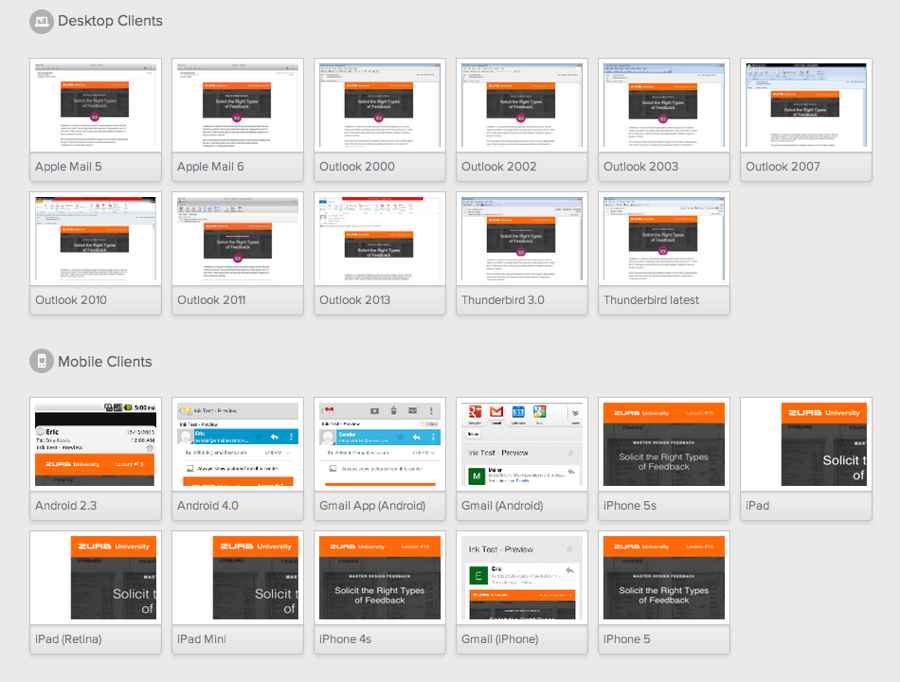Open the Android 4.0 preview thumbnail
Image resolution: width=900 pixels, height=682 pixels.
pyautogui.click(x=238, y=444)
